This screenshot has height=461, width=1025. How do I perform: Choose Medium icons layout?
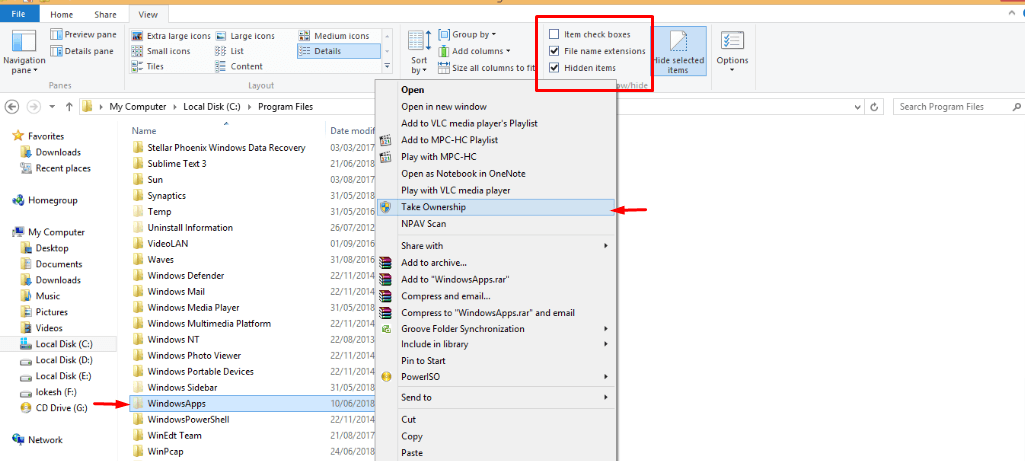click(334, 36)
